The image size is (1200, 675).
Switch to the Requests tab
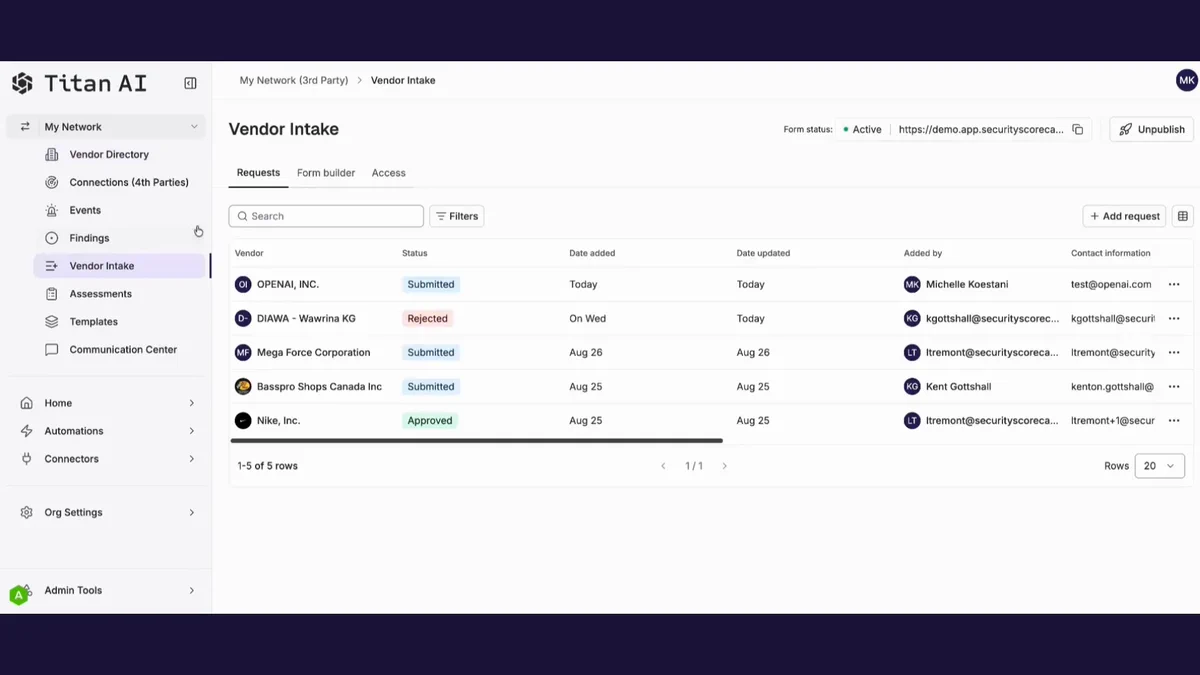[258, 173]
